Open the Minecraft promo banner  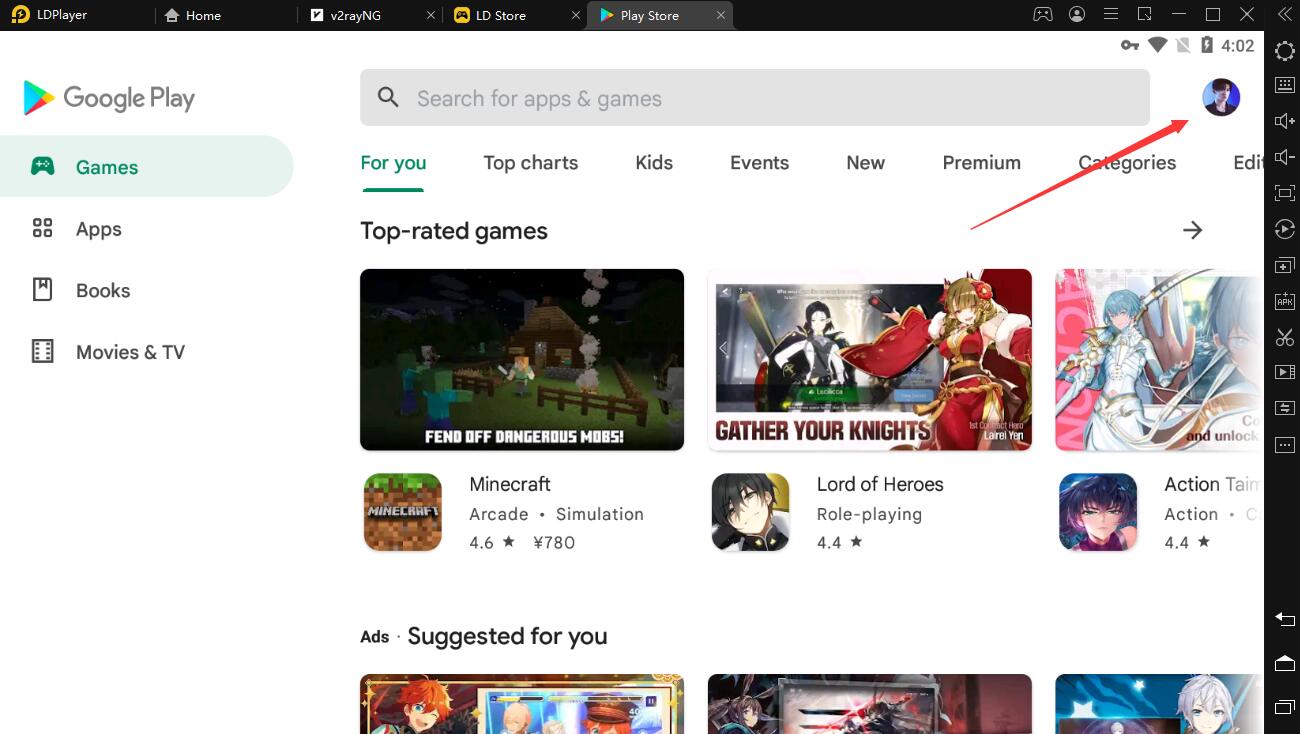[522, 360]
